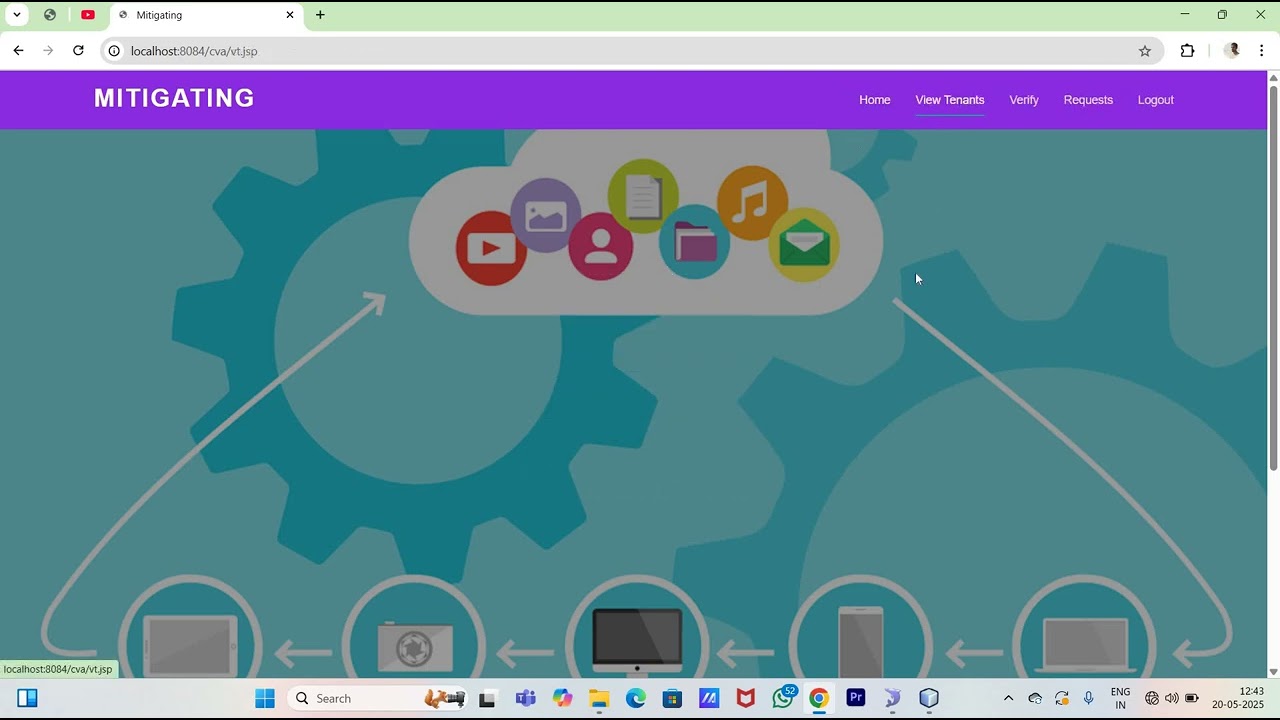Reload the page with refresh icon

pyautogui.click(x=78, y=51)
